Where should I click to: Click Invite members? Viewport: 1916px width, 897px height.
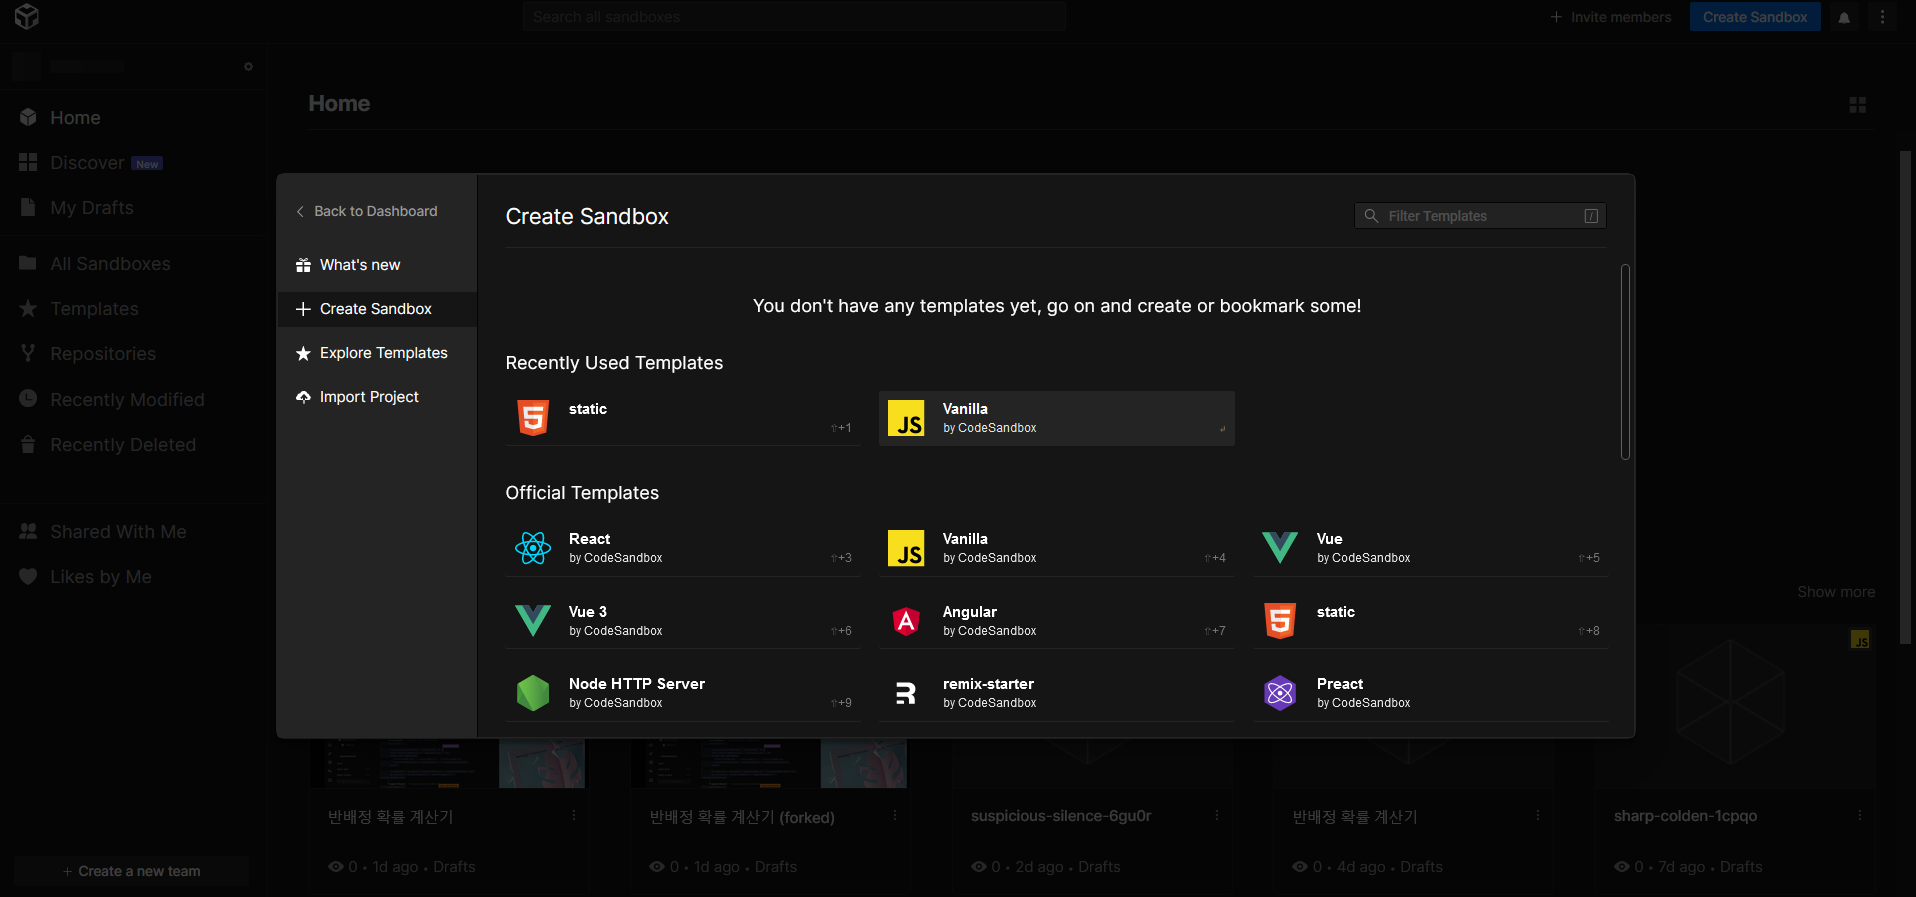tap(1611, 17)
